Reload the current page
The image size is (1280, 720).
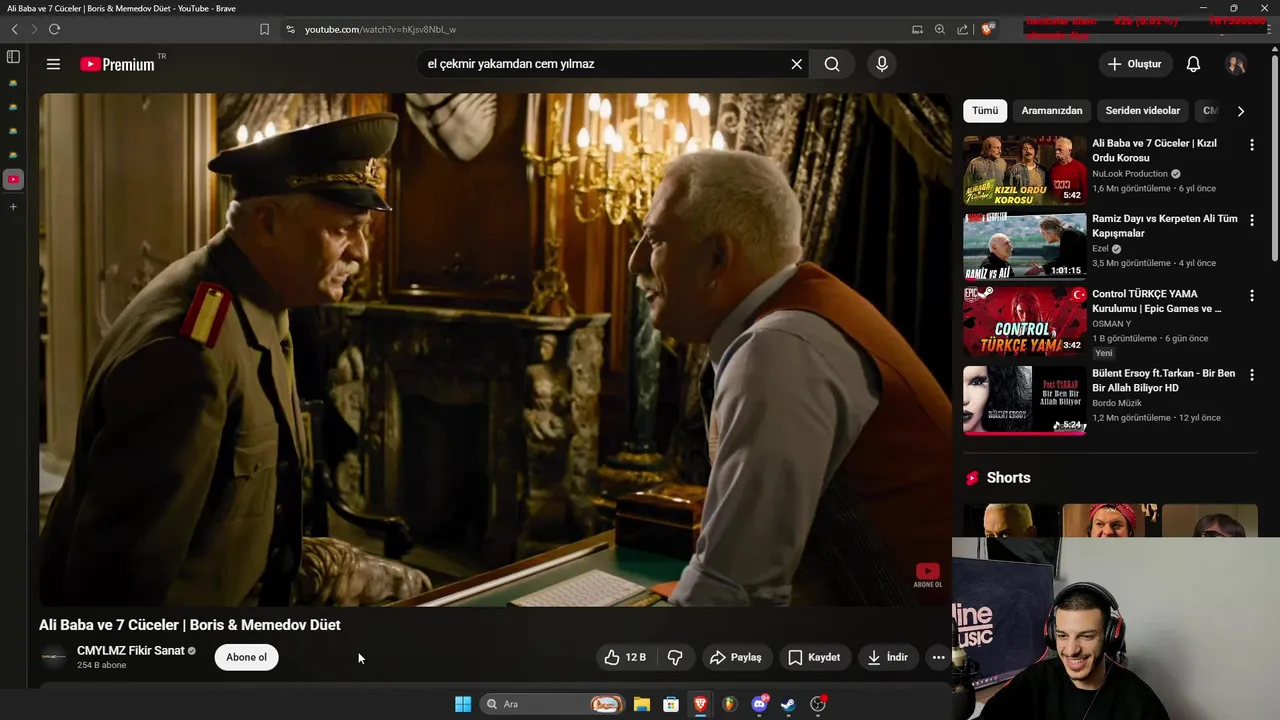[54, 29]
